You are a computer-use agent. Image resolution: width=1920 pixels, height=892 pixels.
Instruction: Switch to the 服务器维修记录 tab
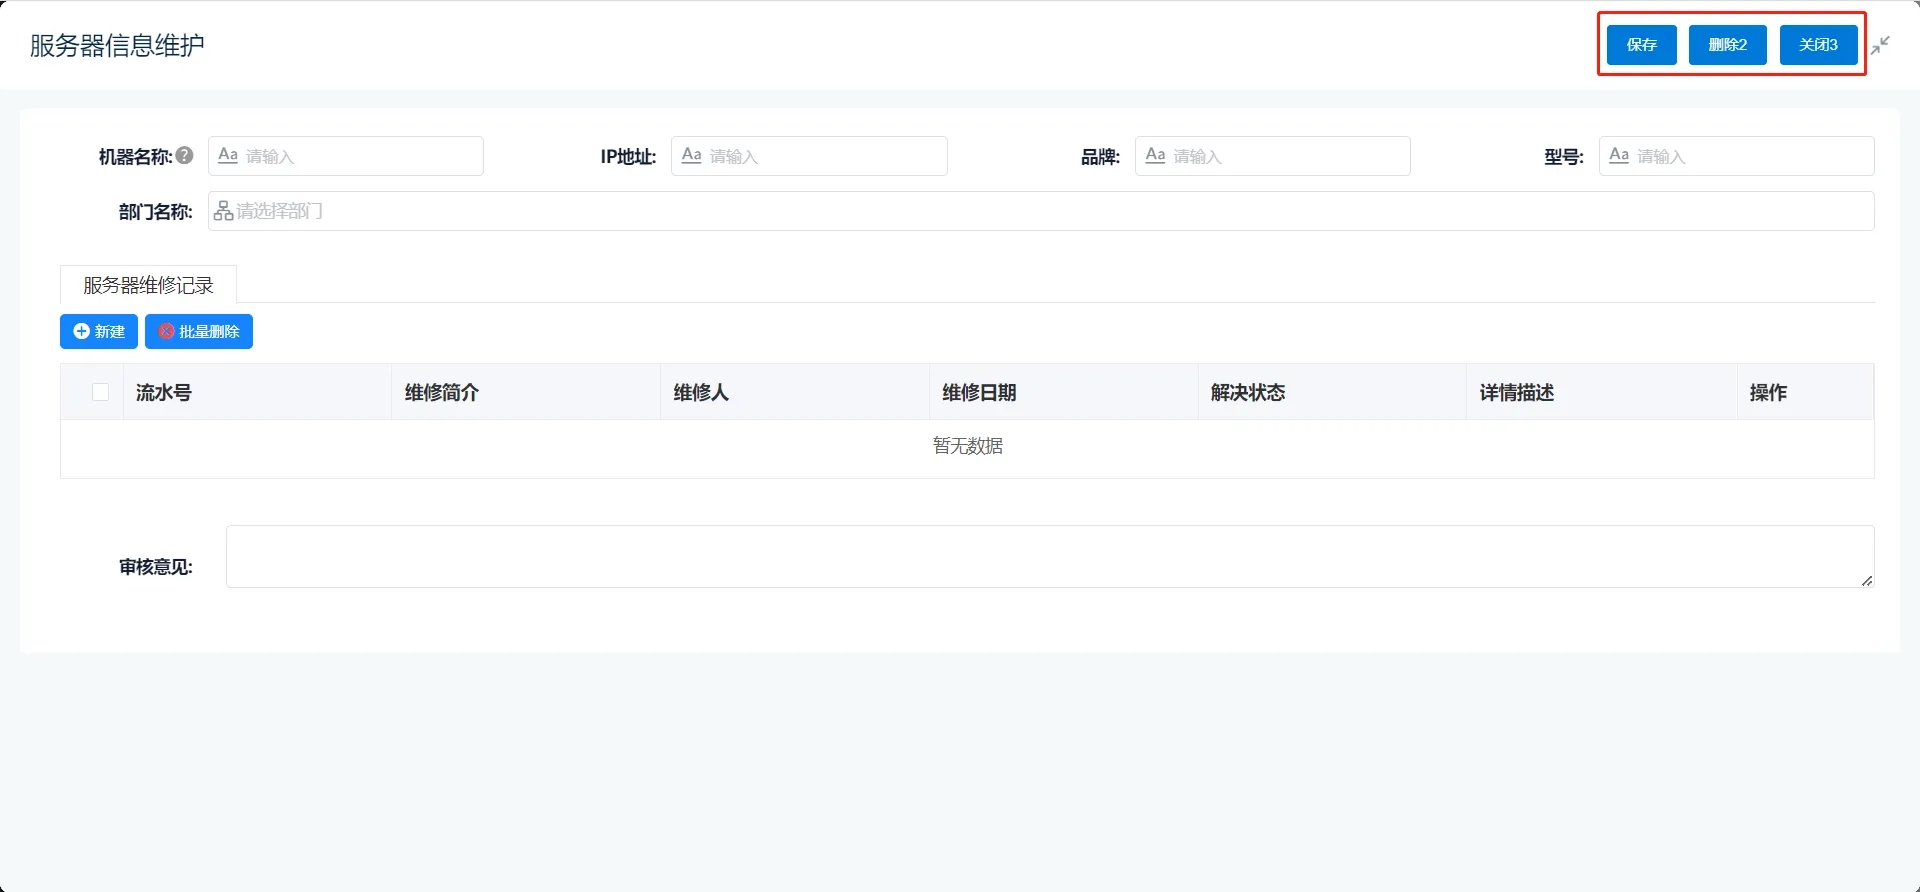(x=148, y=285)
